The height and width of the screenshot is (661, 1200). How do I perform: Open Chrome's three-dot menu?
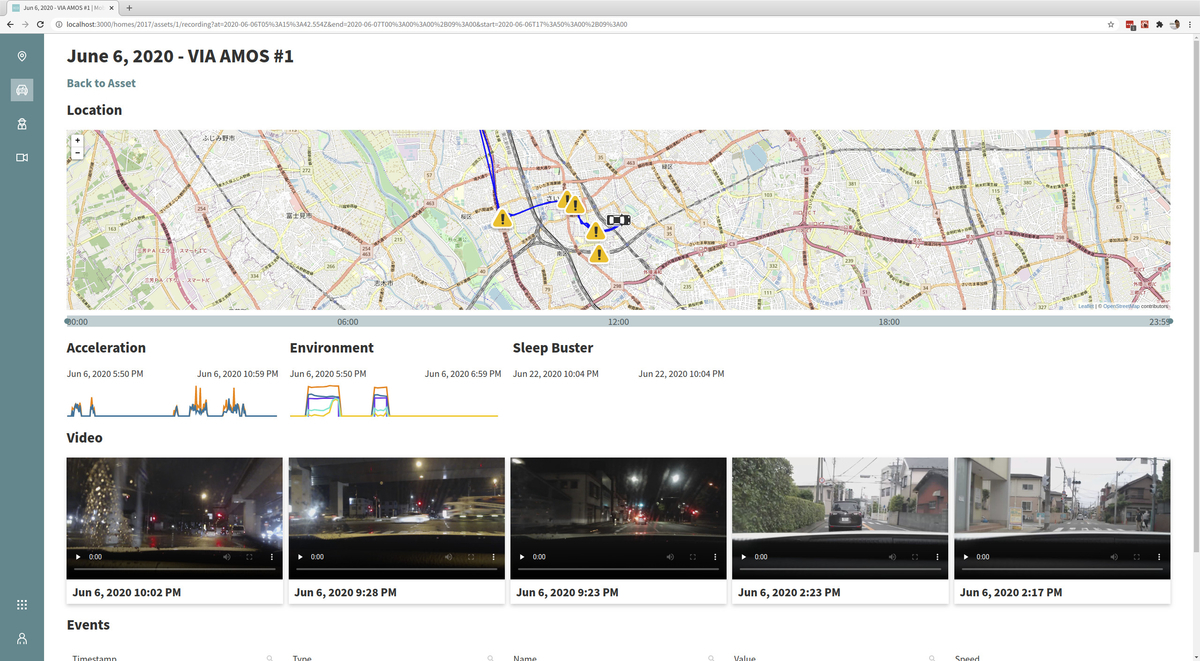[x=1191, y=24]
